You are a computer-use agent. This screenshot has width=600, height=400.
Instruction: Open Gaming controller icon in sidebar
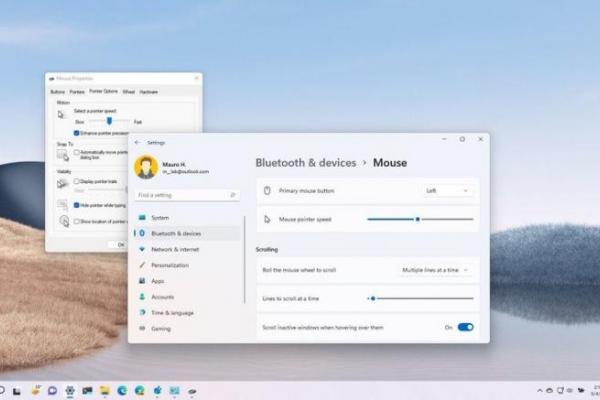point(142,328)
